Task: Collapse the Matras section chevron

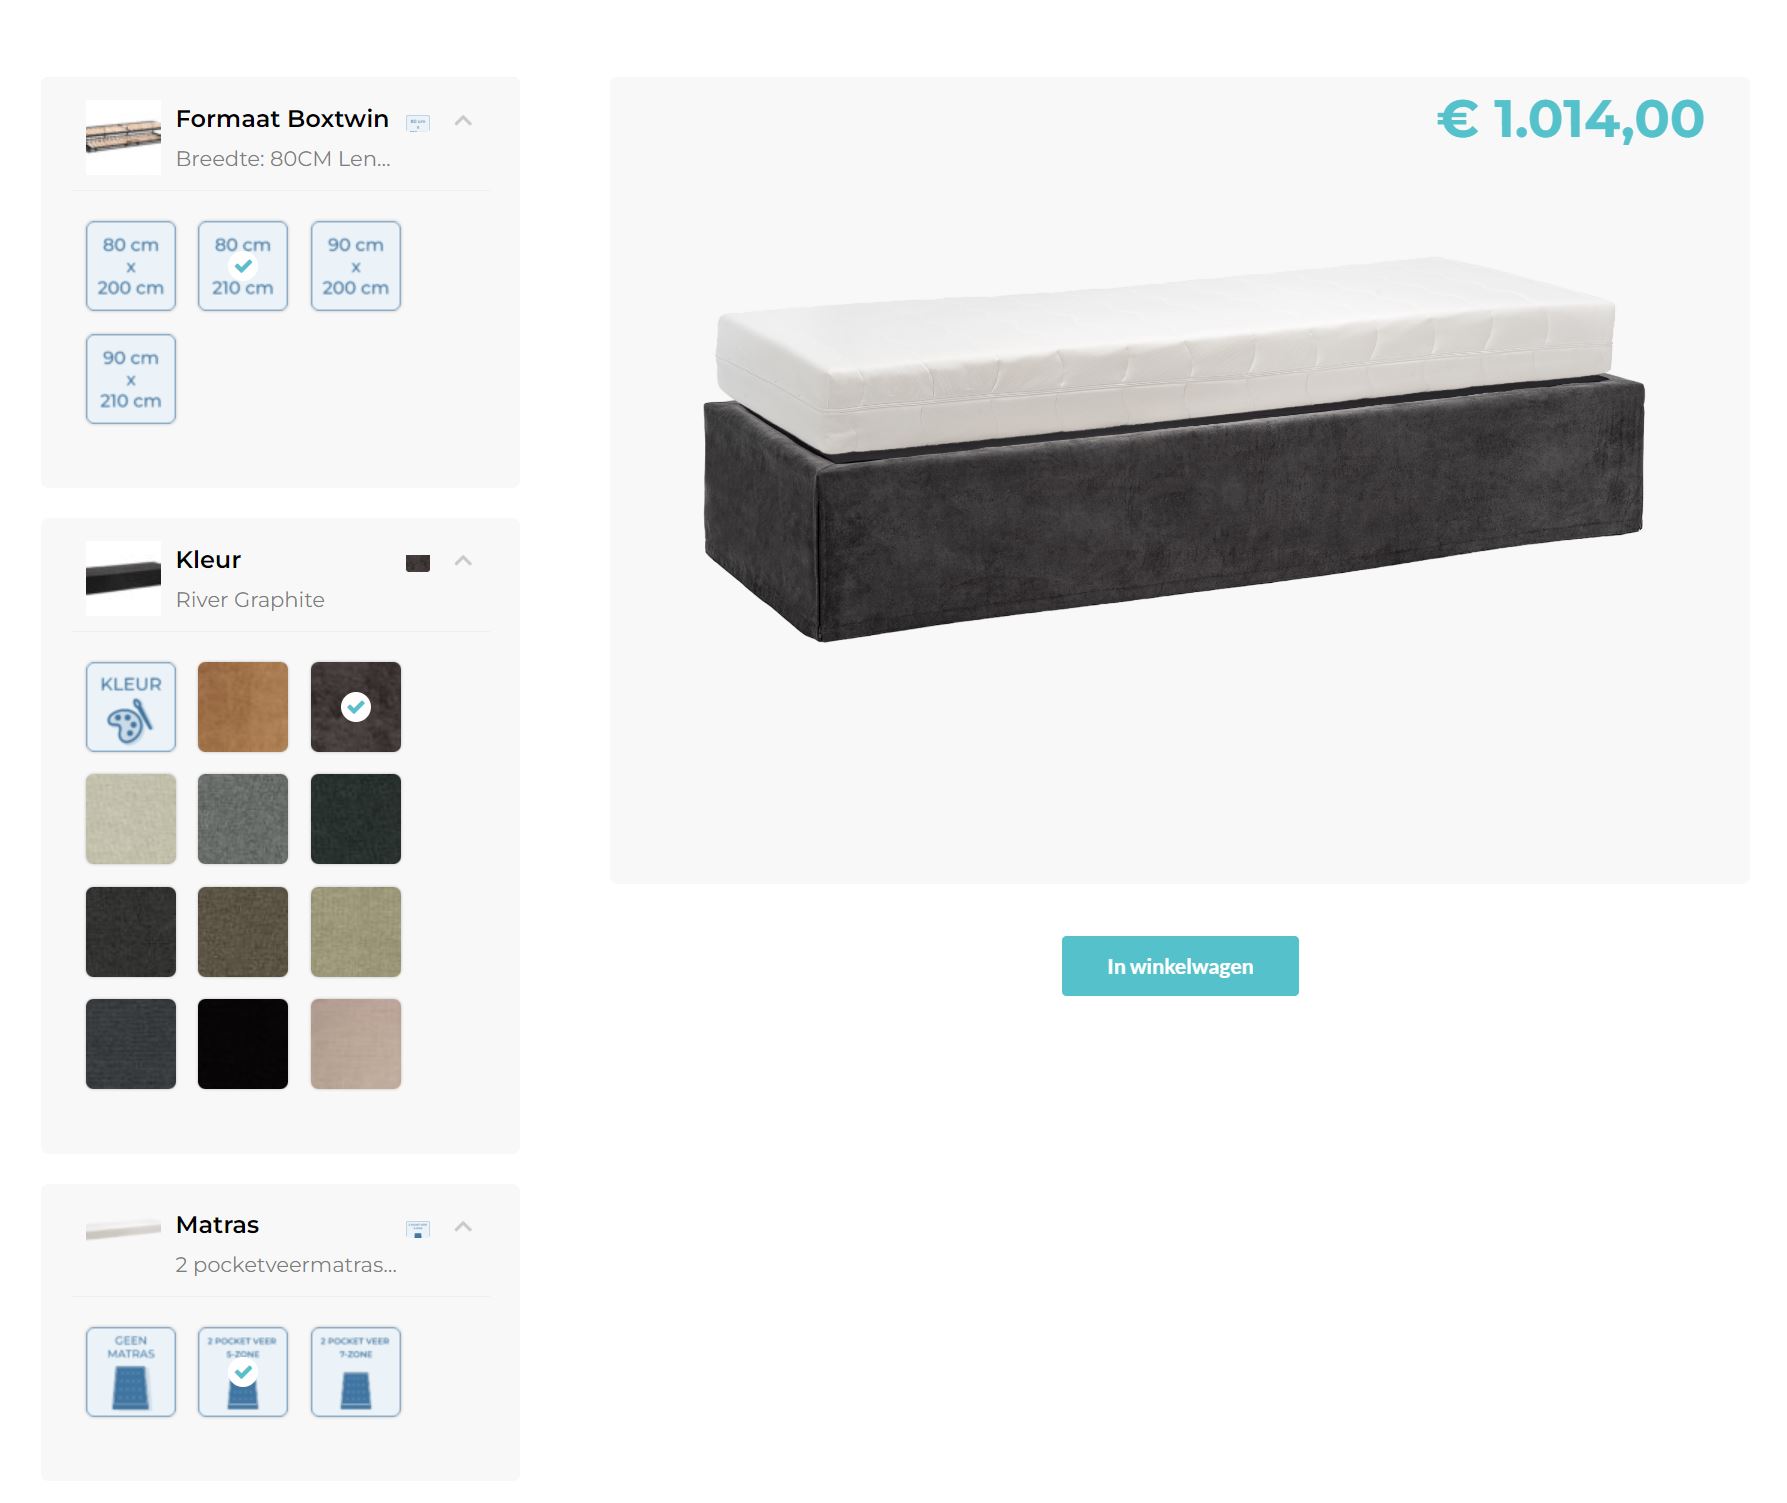Action: [463, 1226]
